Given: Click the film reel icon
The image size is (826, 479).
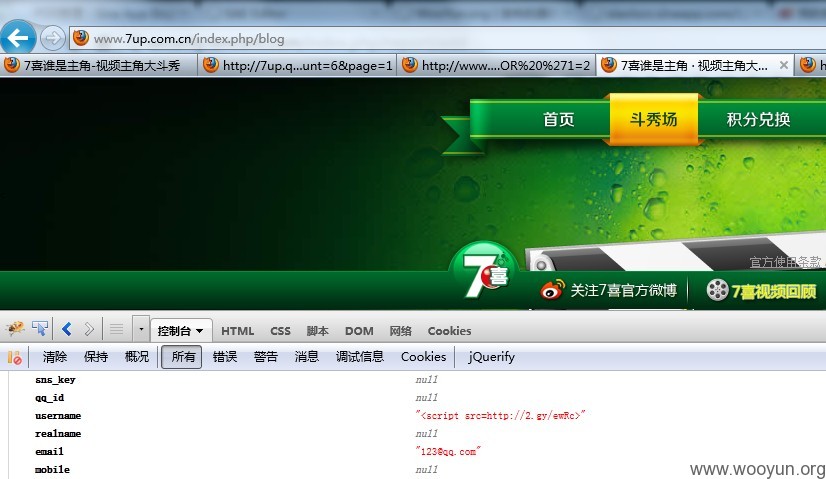Looking at the screenshot, I should point(717,290).
